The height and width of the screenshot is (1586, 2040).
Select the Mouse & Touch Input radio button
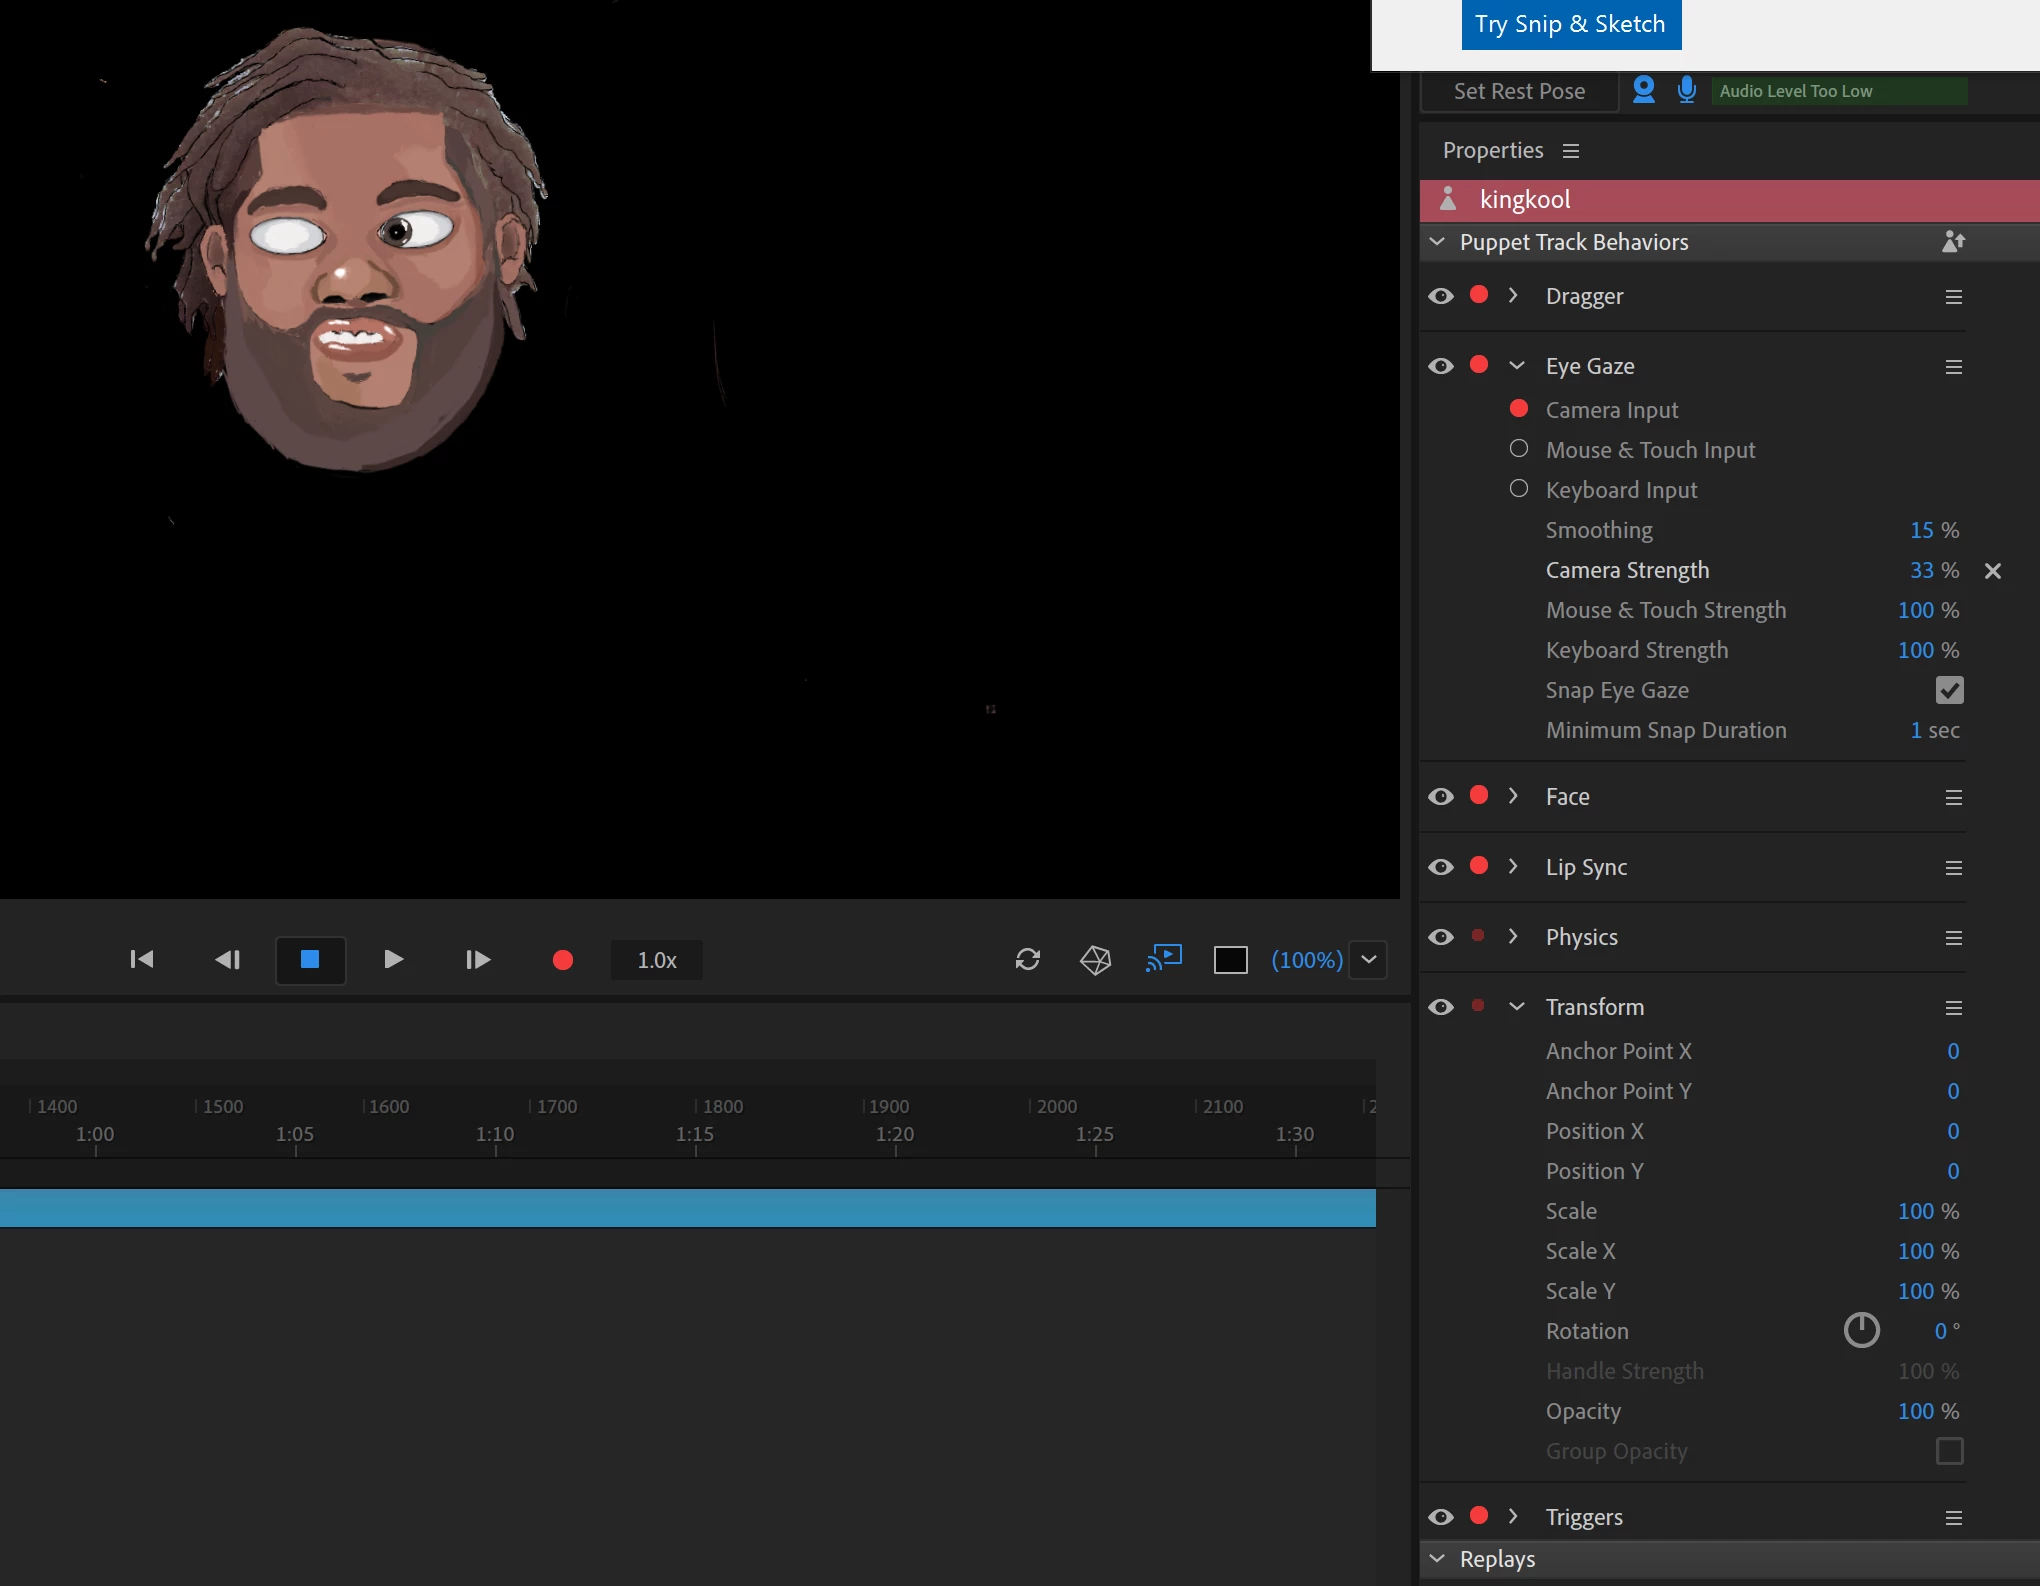pos(1518,449)
